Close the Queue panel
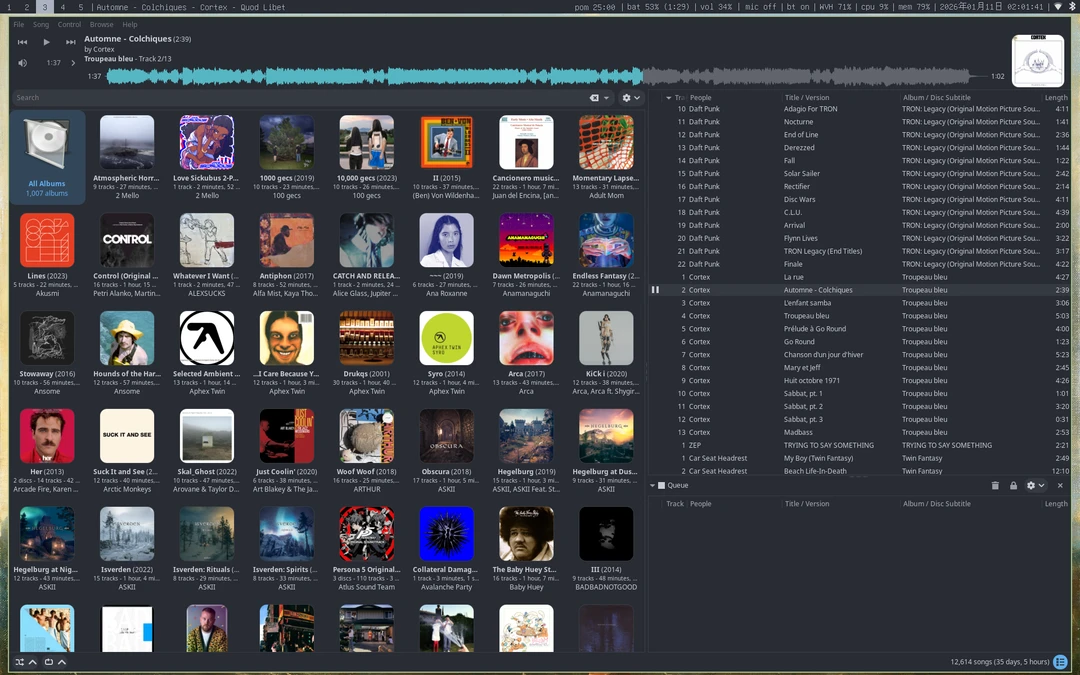Image resolution: width=1080 pixels, height=675 pixels. click(x=1060, y=485)
